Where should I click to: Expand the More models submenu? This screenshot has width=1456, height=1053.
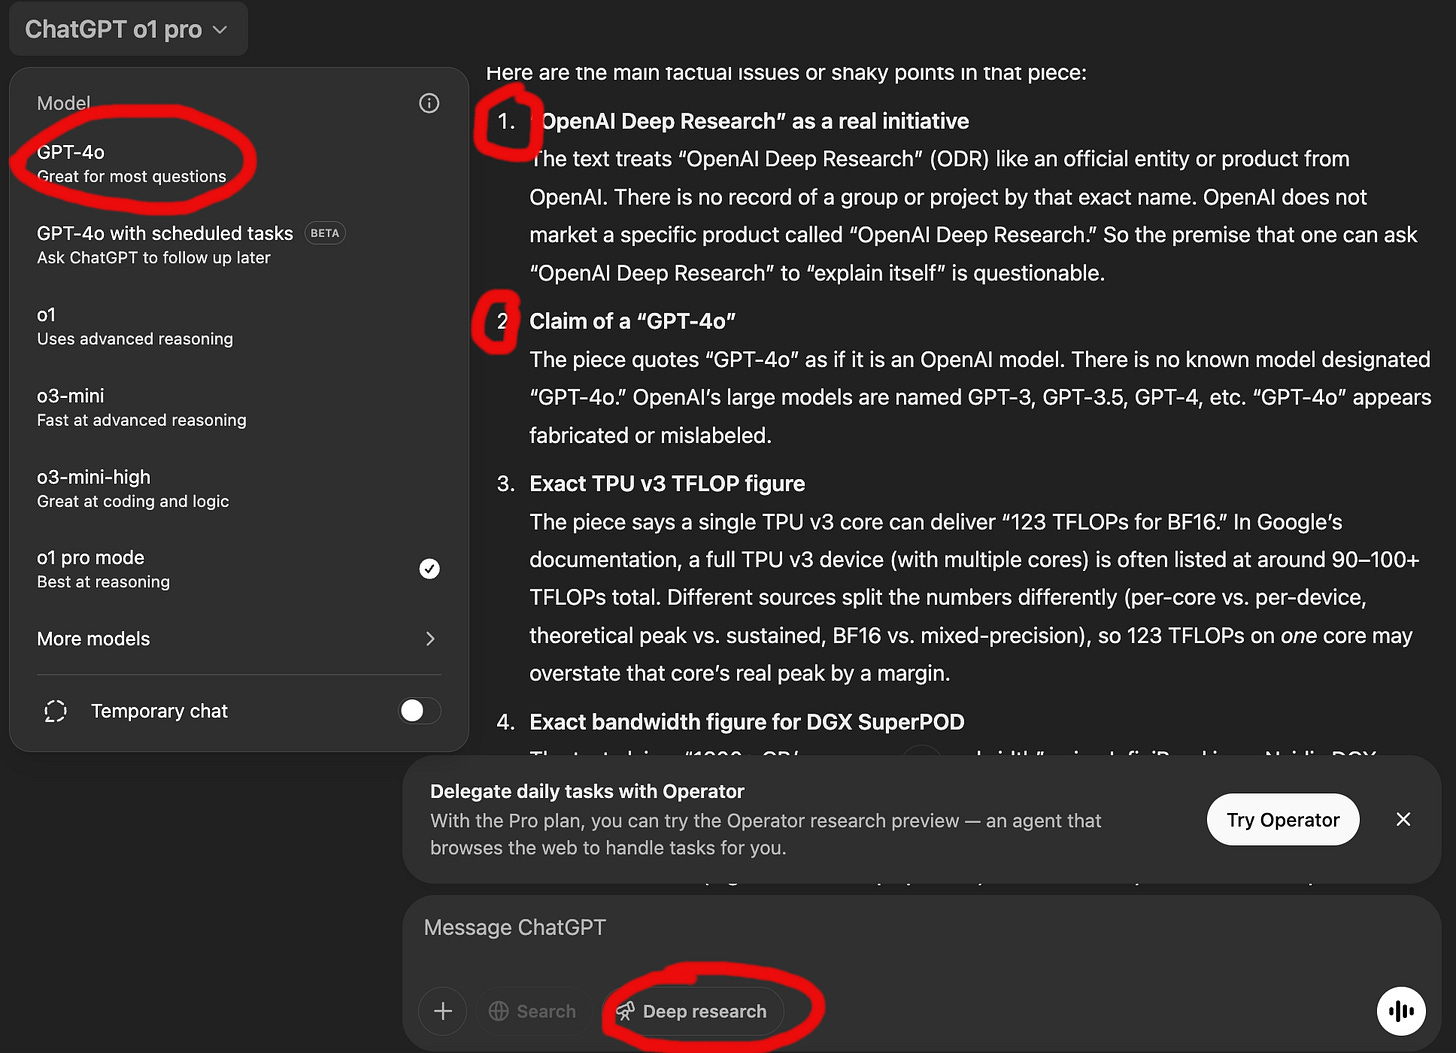coord(238,639)
